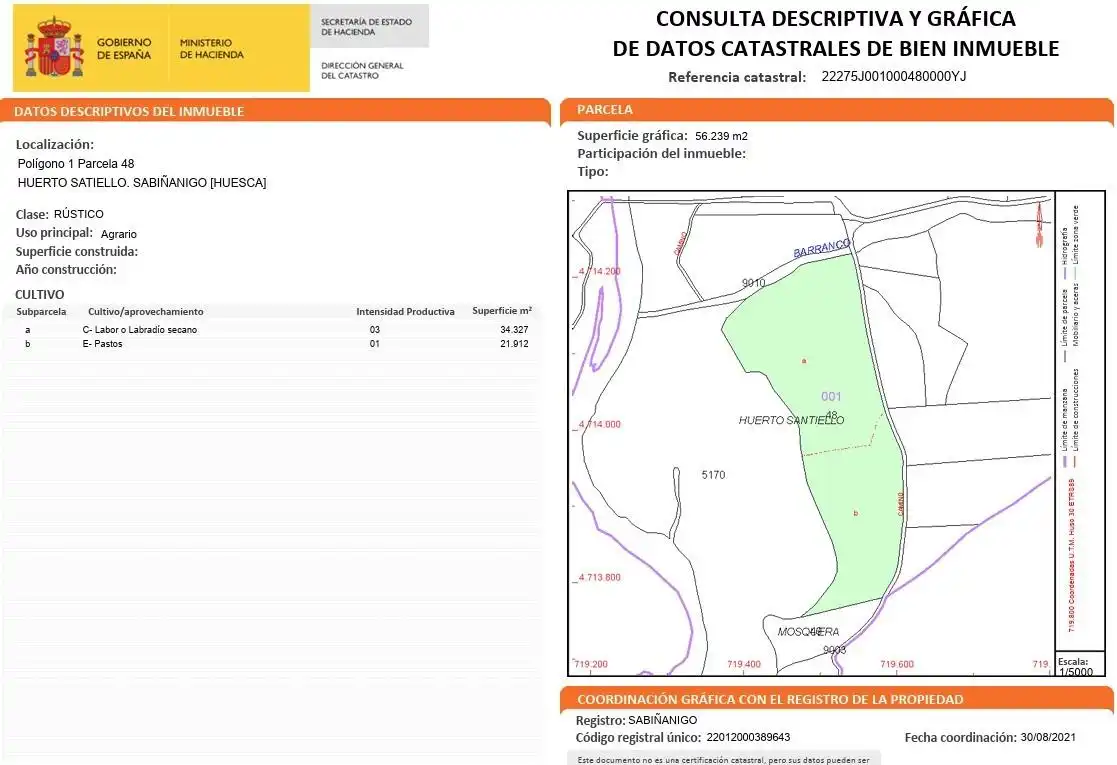Click the 'Cultivo/aprovechamiento' column header

click(145, 311)
